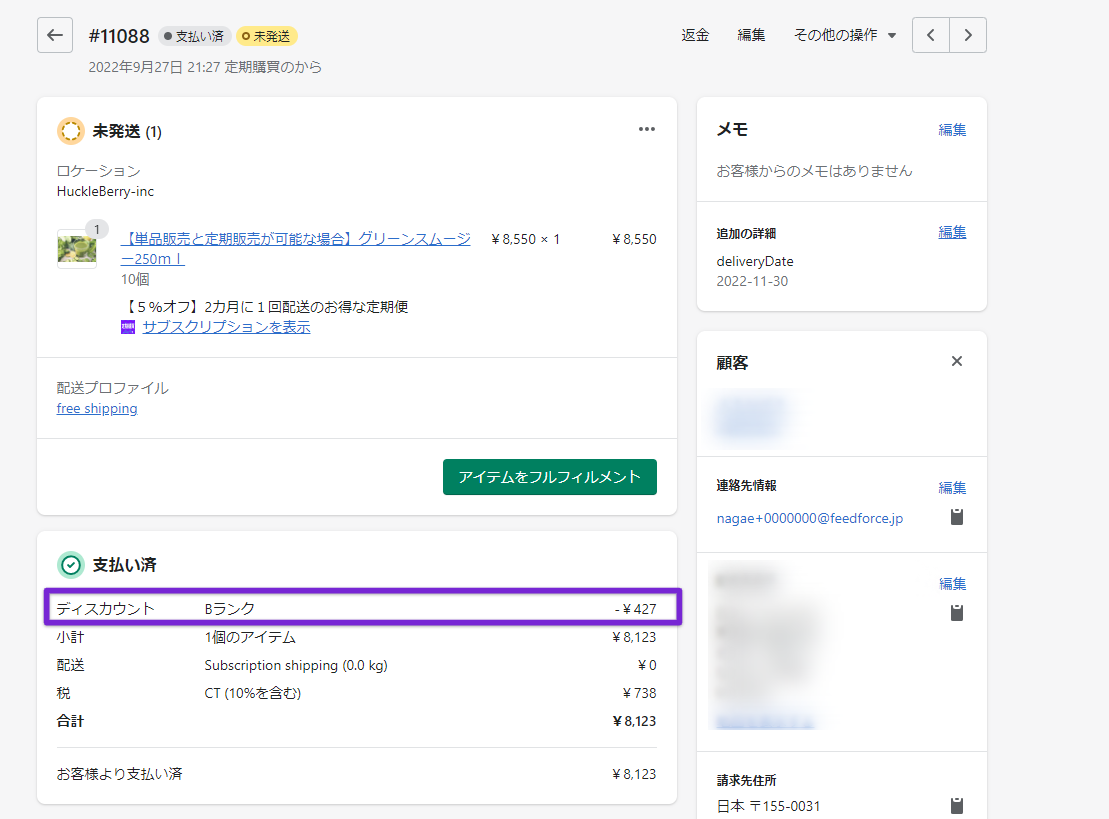Close the customer card with X
Image resolution: width=1109 pixels, height=819 pixels.
(x=957, y=361)
